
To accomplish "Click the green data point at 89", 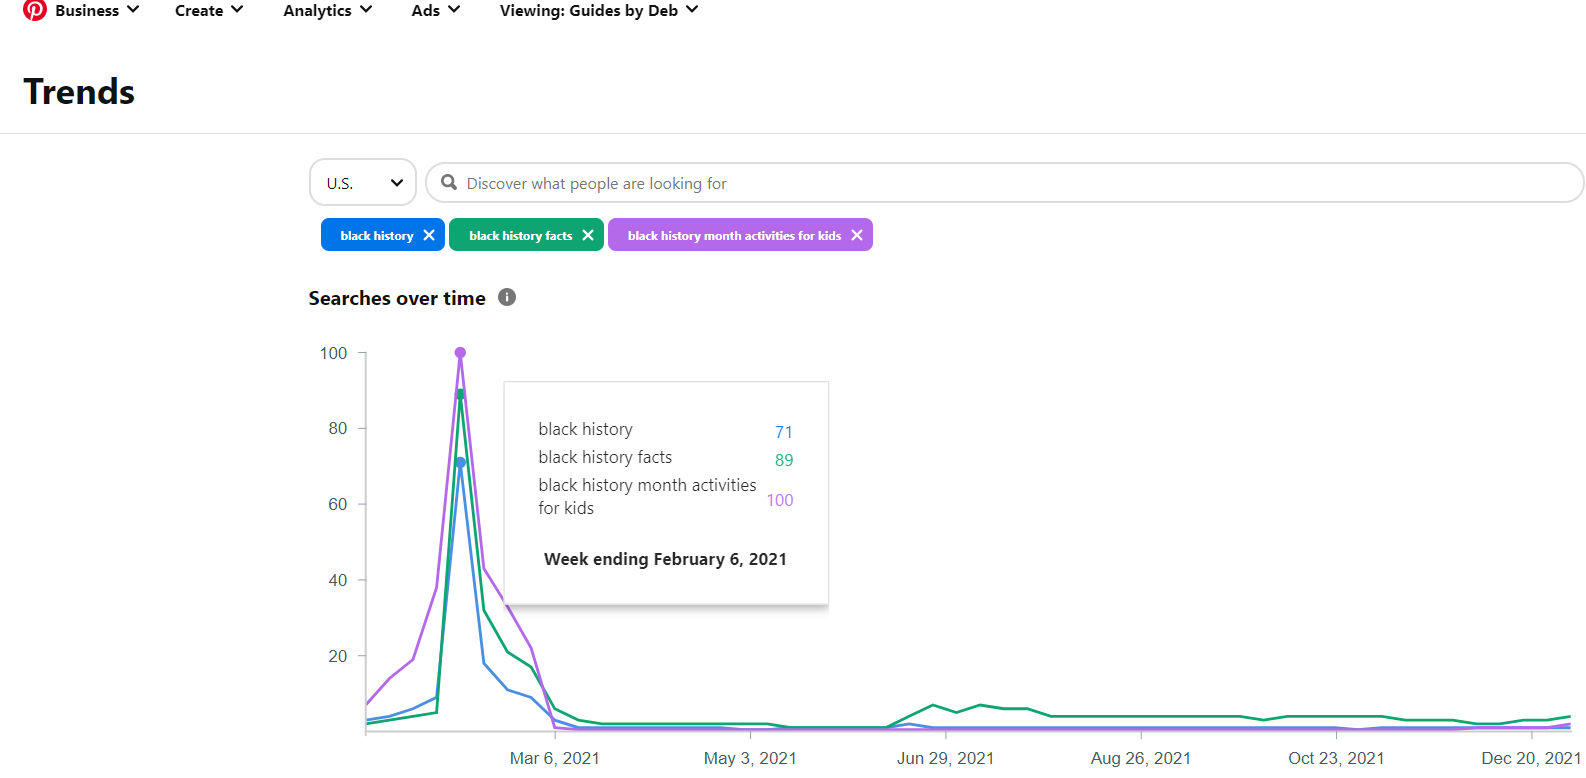I will pos(460,394).
